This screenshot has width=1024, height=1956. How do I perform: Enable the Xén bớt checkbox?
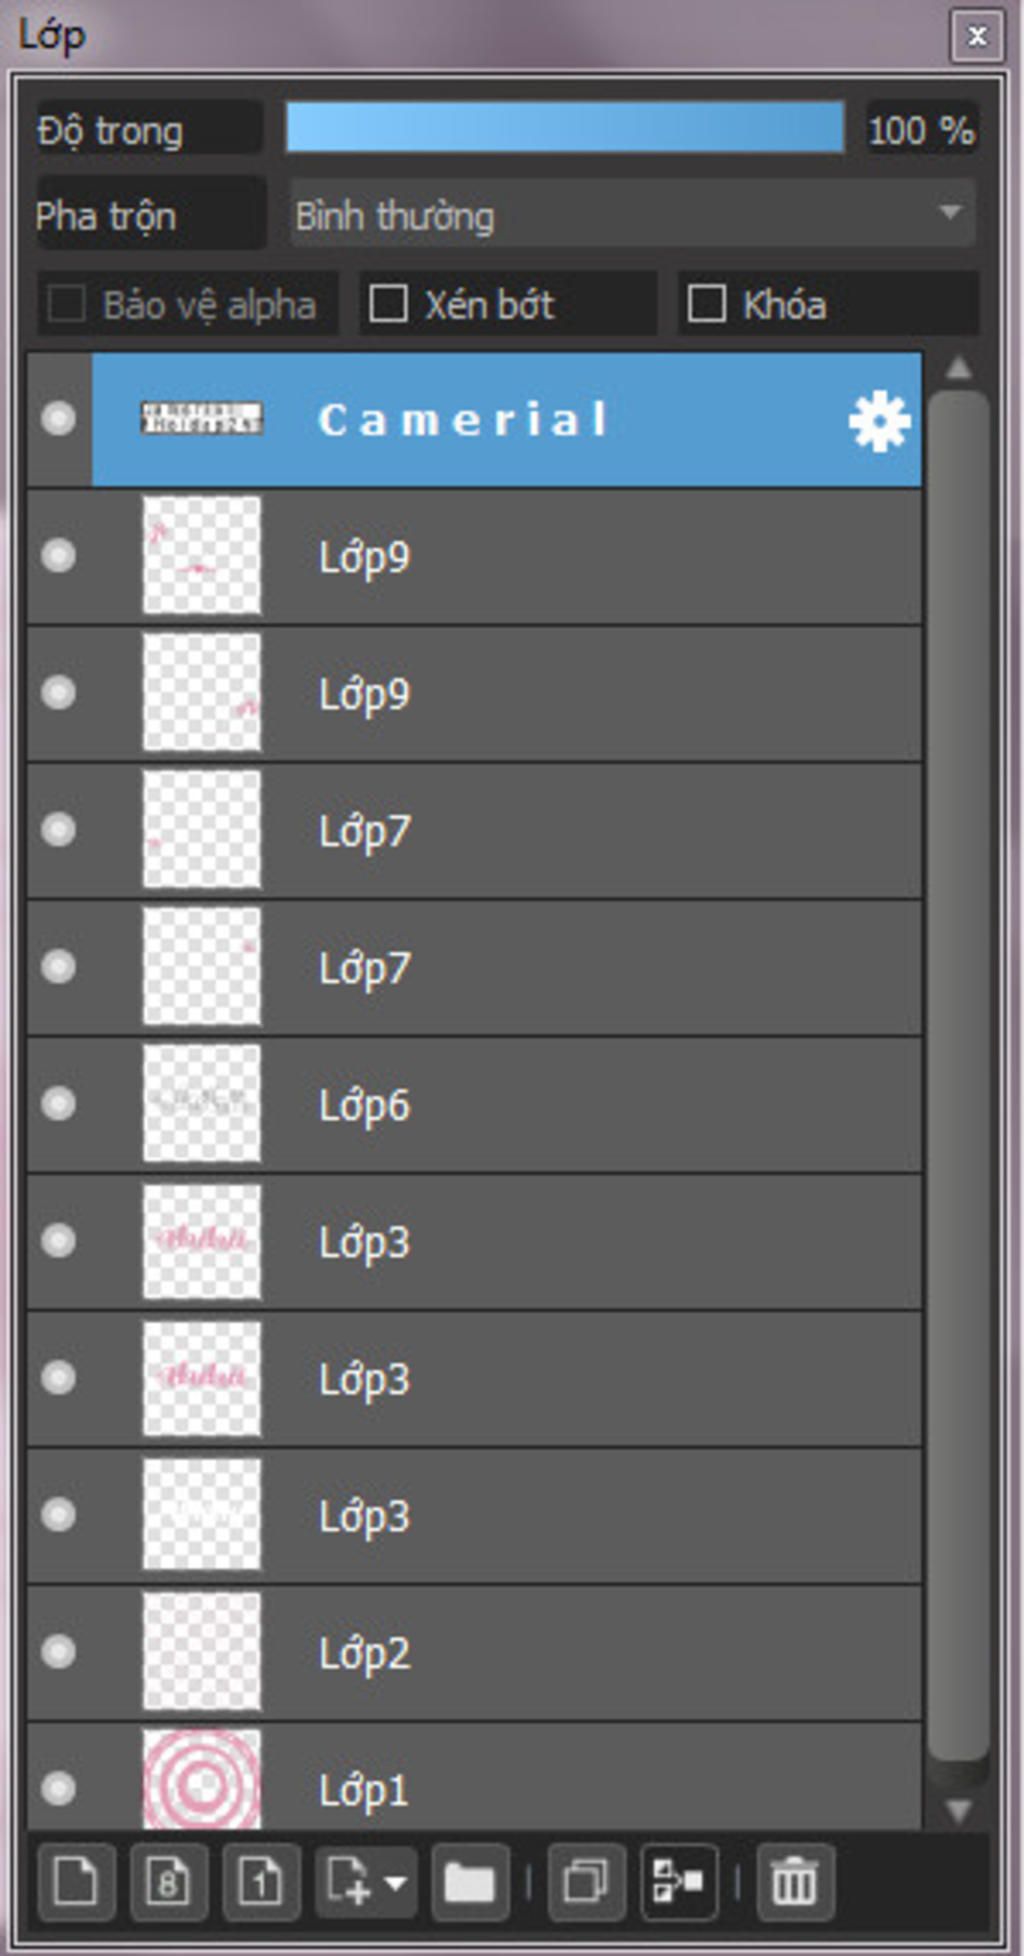point(388,304)
